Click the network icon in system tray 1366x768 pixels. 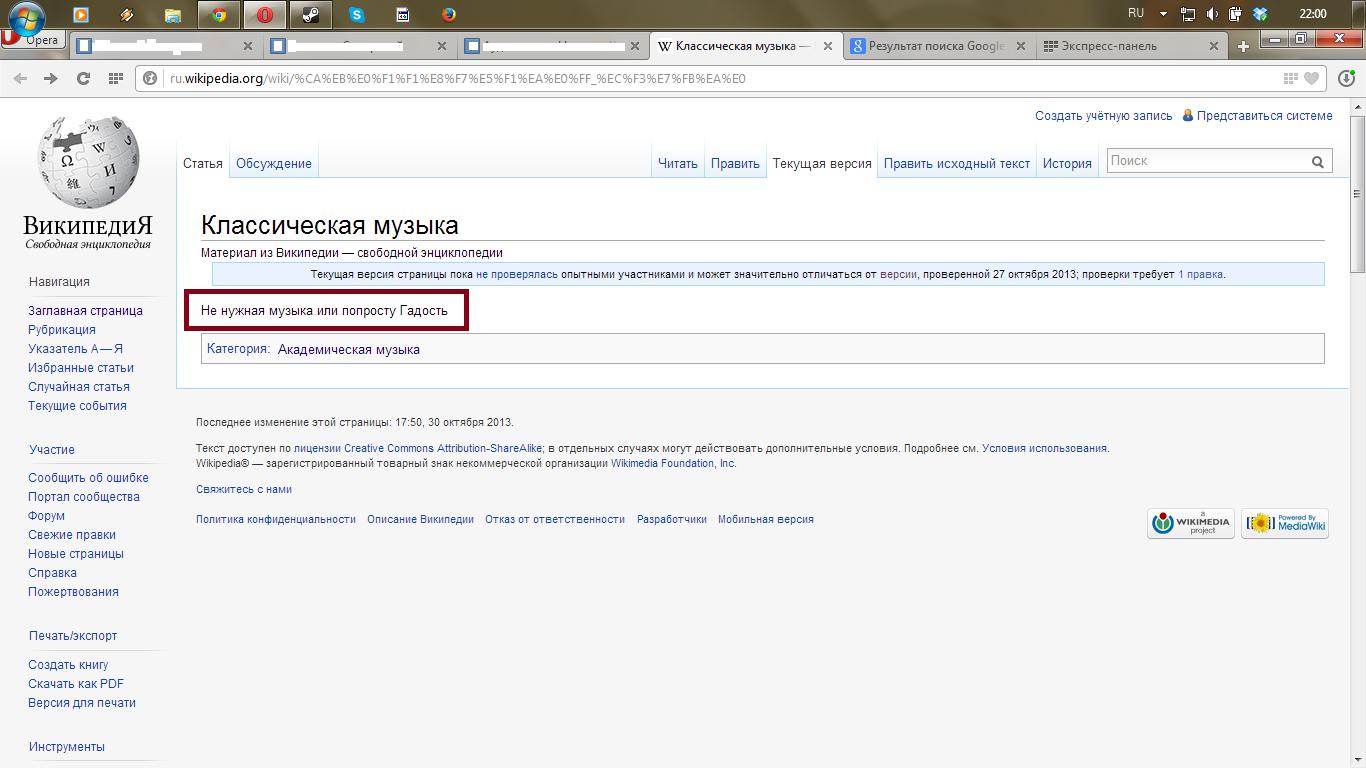pyautogui.click(x=1188, y=14)
